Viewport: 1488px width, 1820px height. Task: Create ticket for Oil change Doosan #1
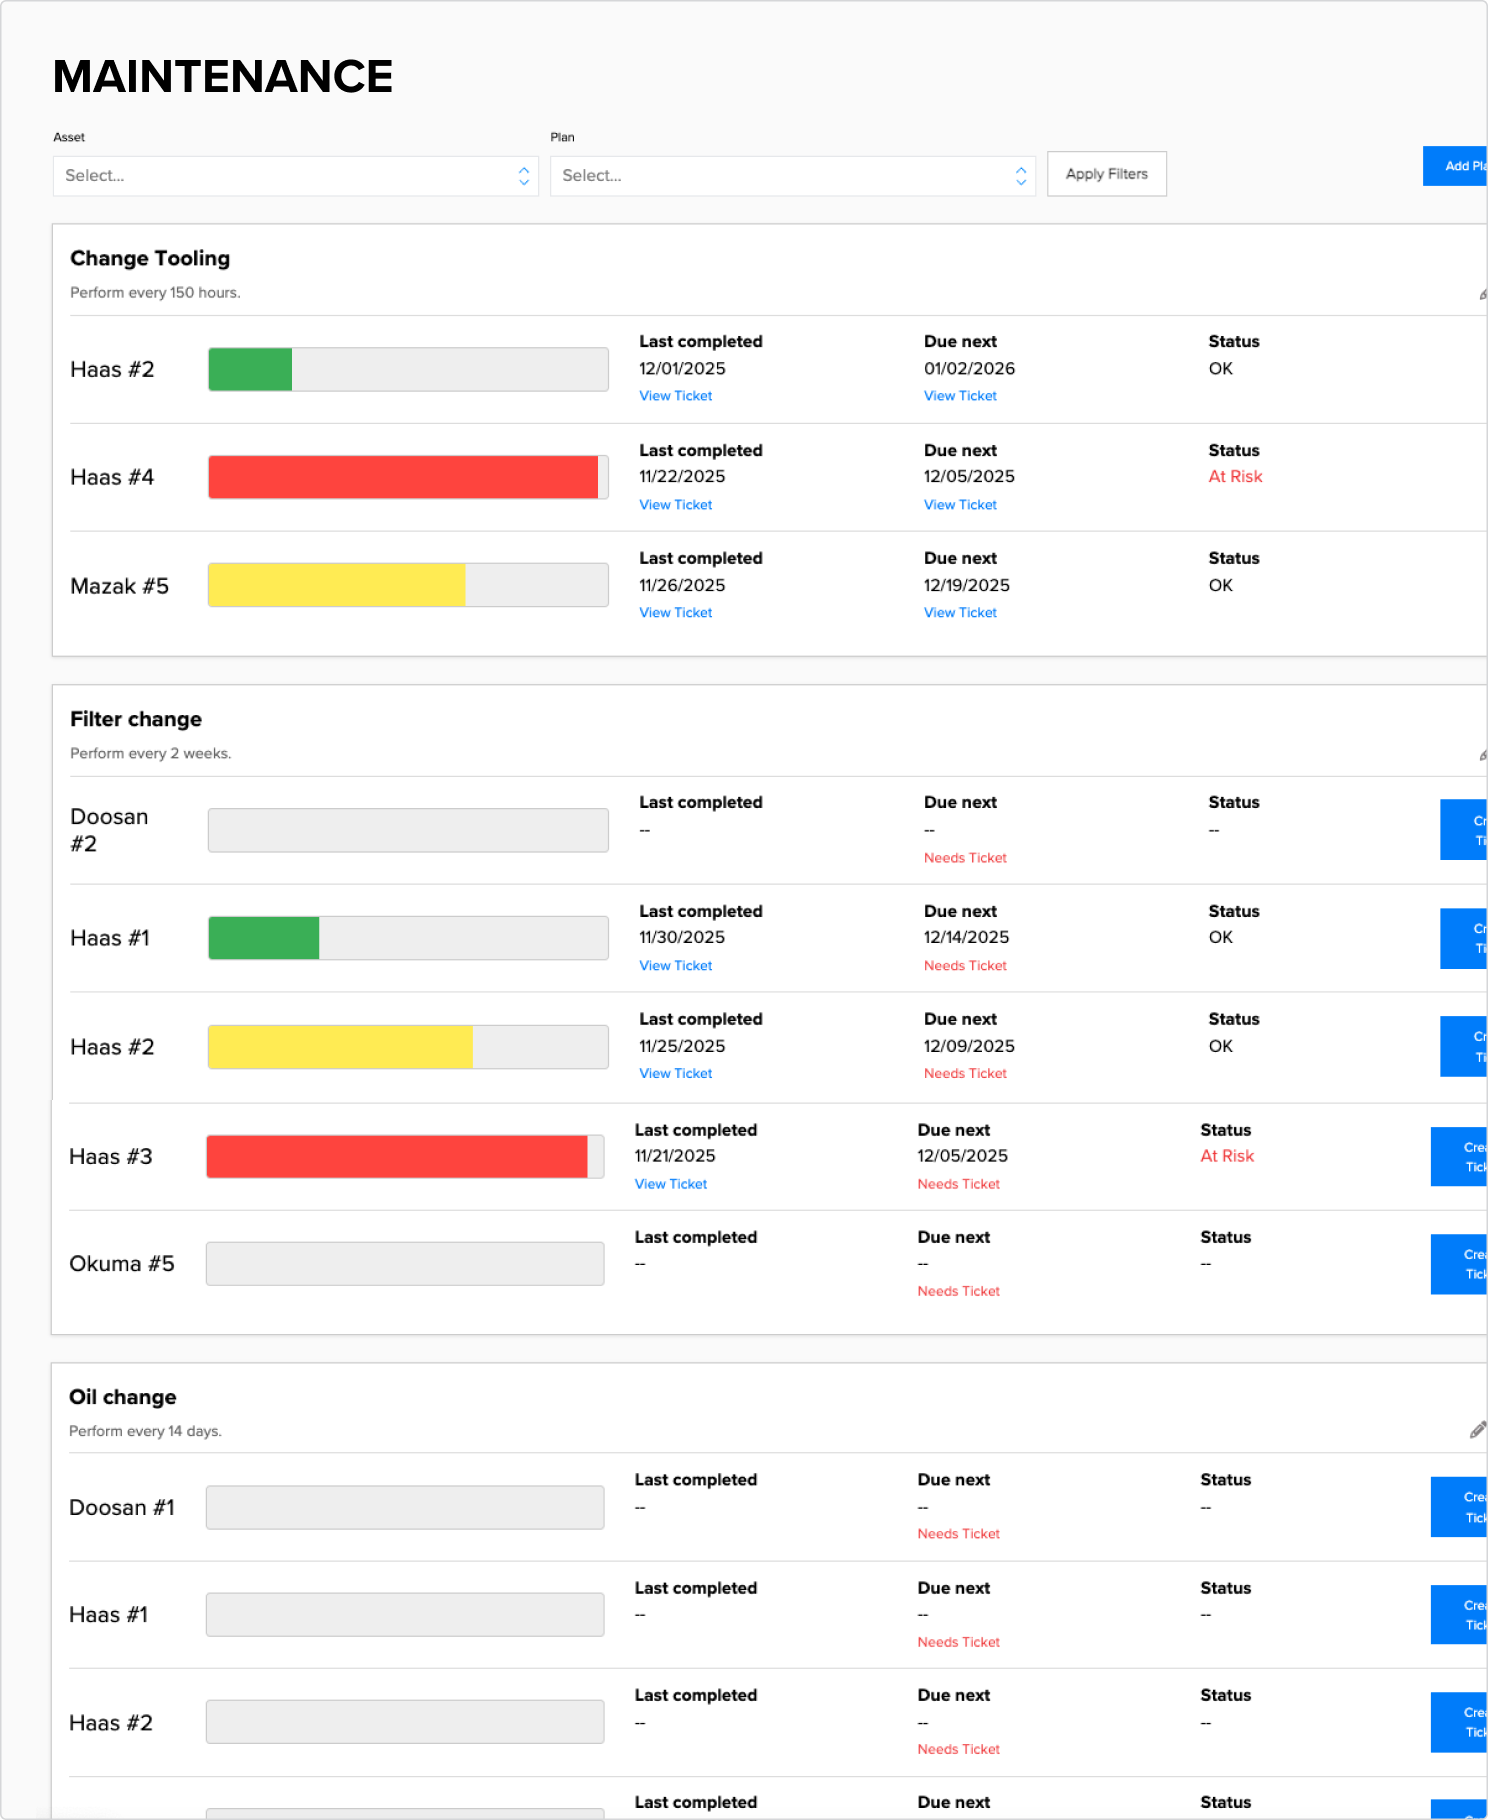[1459, 1507]
